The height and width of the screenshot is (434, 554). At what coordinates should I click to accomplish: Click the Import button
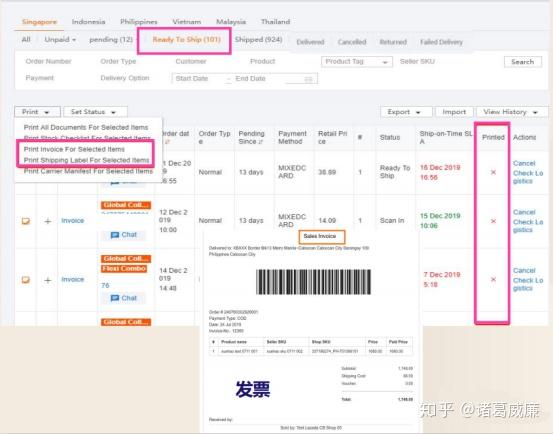pyautogui.click(x=454, y=112)
